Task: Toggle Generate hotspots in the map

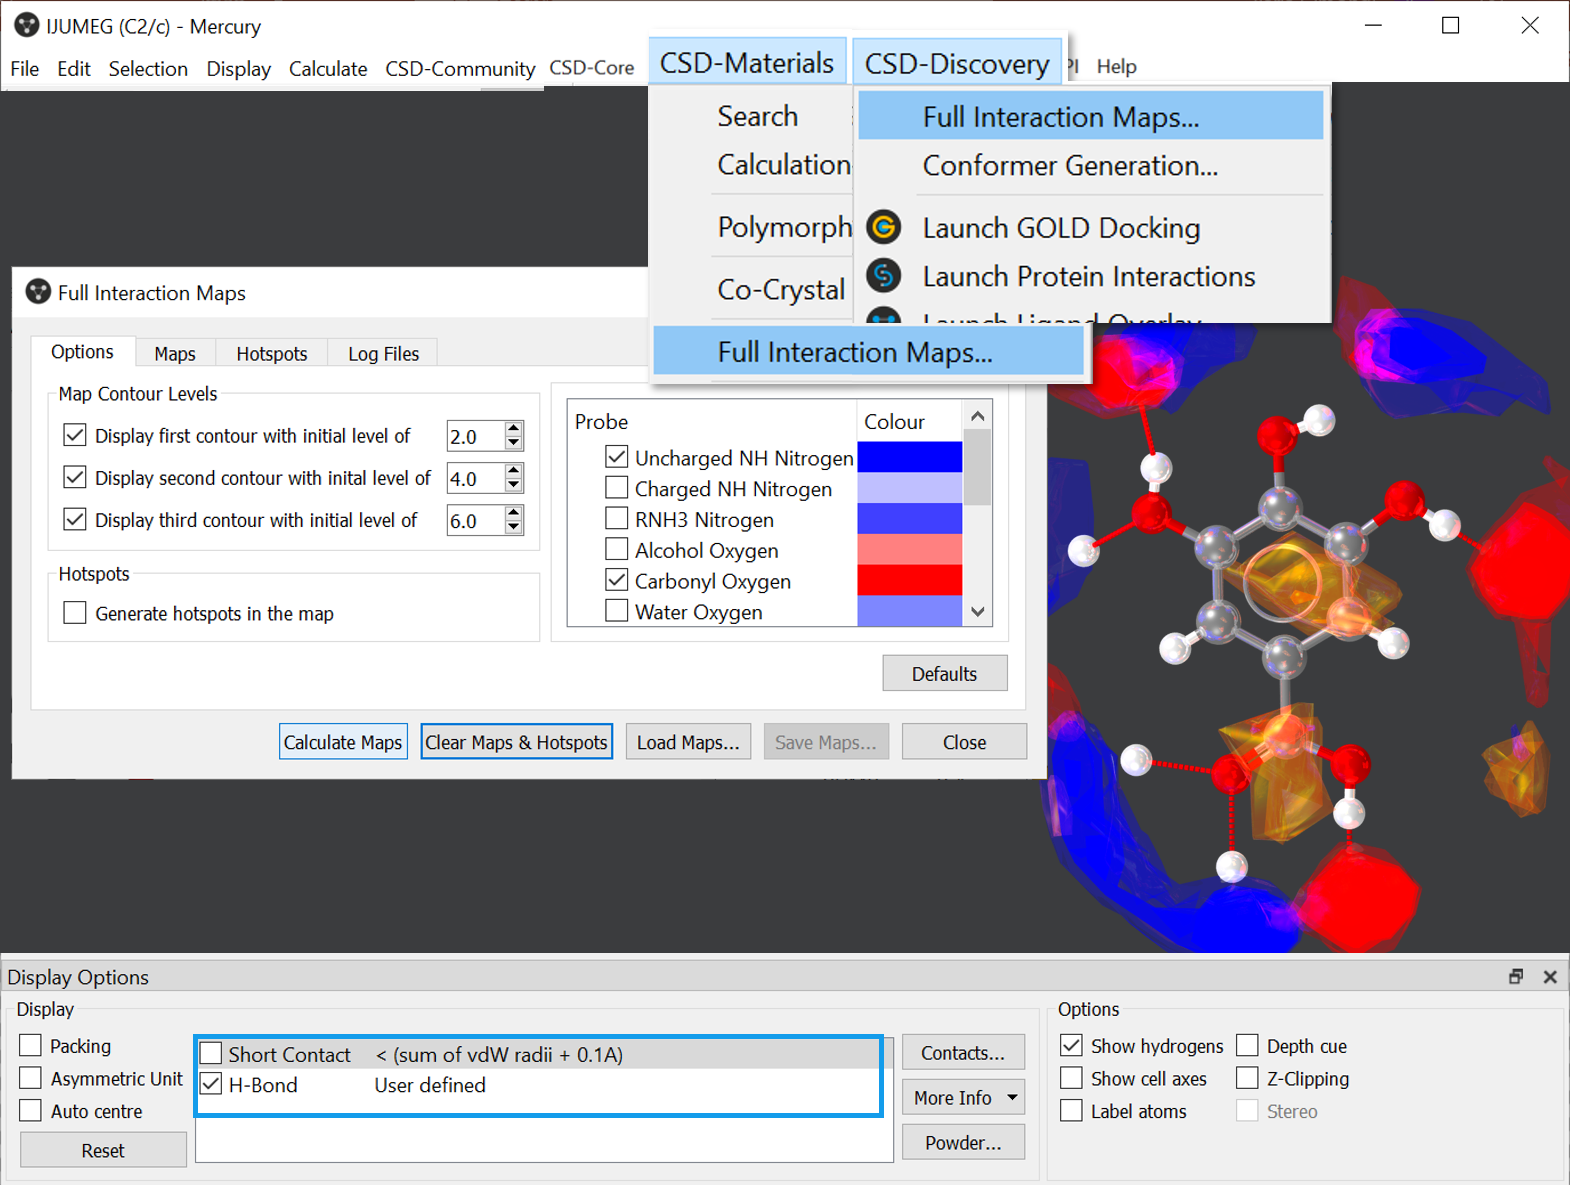Action: tap(75, 613)
